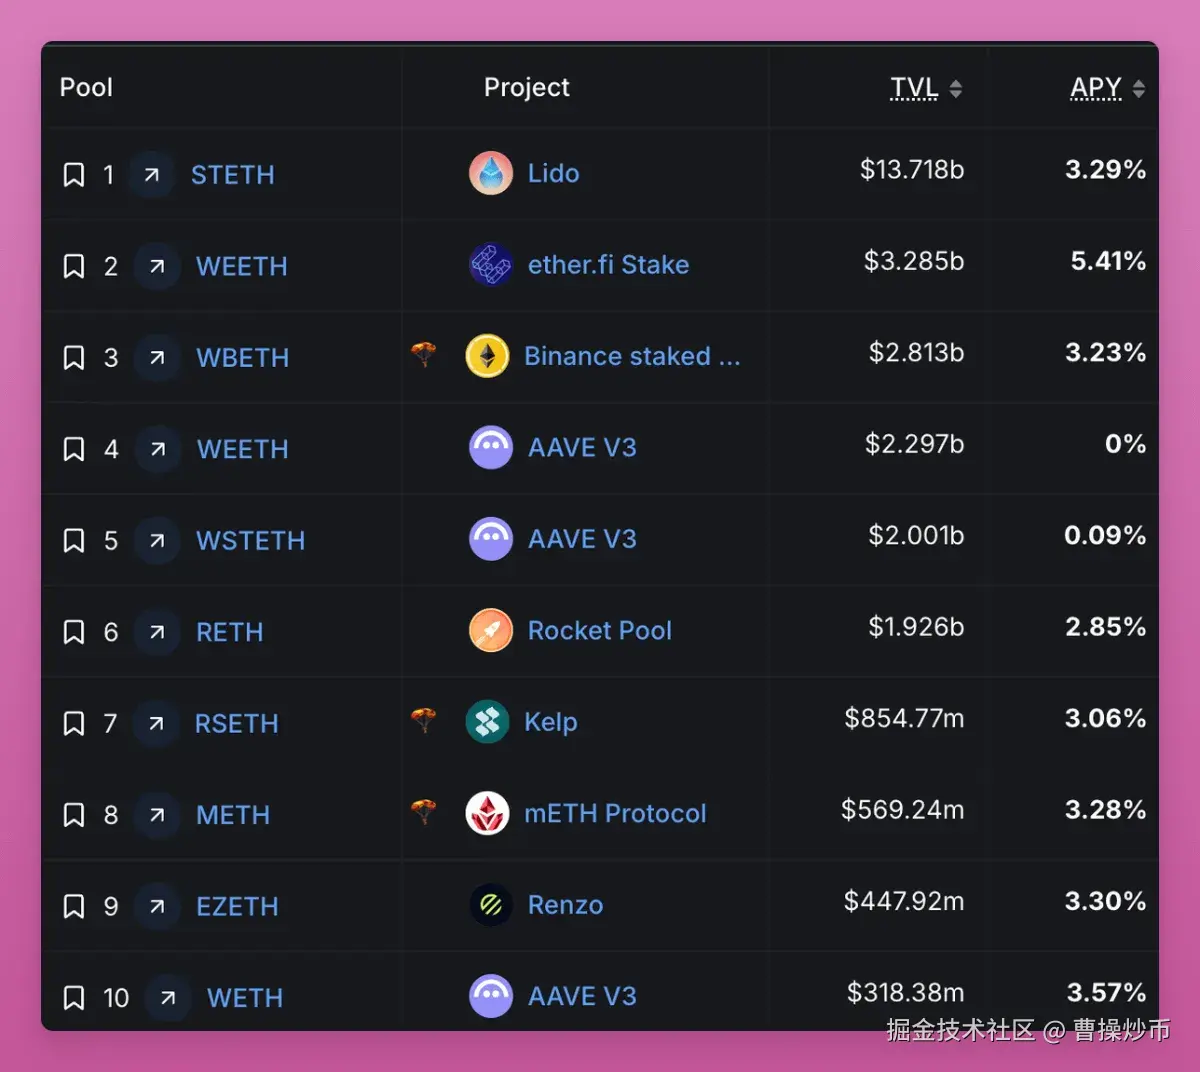This screenshot has width=1200, height=1072.
Task: Open the WETH pool link
Action: 245,998
